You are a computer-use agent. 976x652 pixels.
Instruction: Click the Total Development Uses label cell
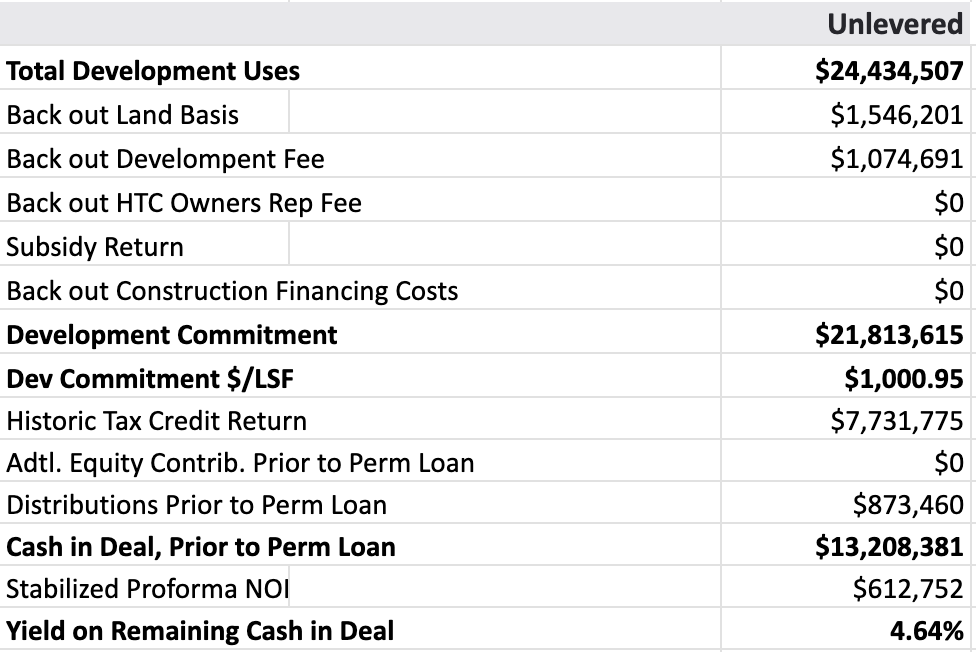[x=153, y=71]
